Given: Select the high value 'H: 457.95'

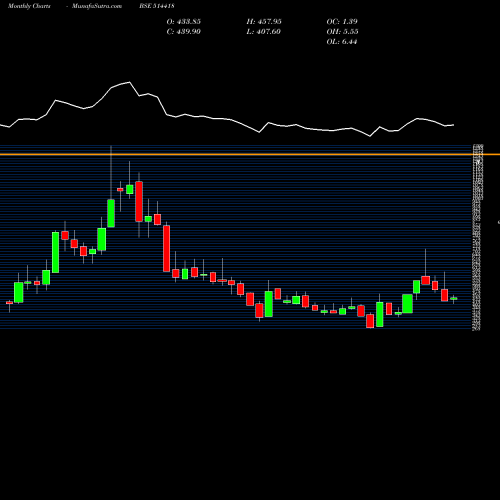Looking at the screenshot, I should click(264, 22).
